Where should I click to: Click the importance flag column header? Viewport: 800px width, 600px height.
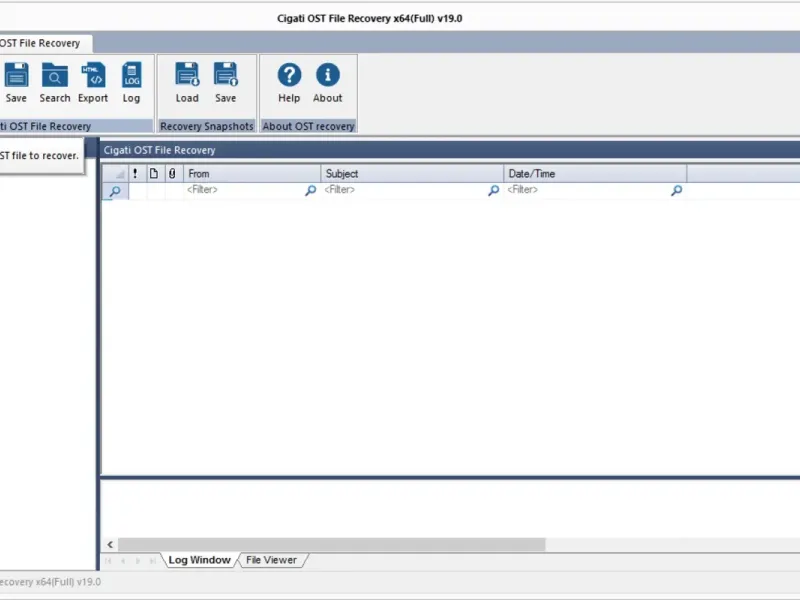click(135, 173)
